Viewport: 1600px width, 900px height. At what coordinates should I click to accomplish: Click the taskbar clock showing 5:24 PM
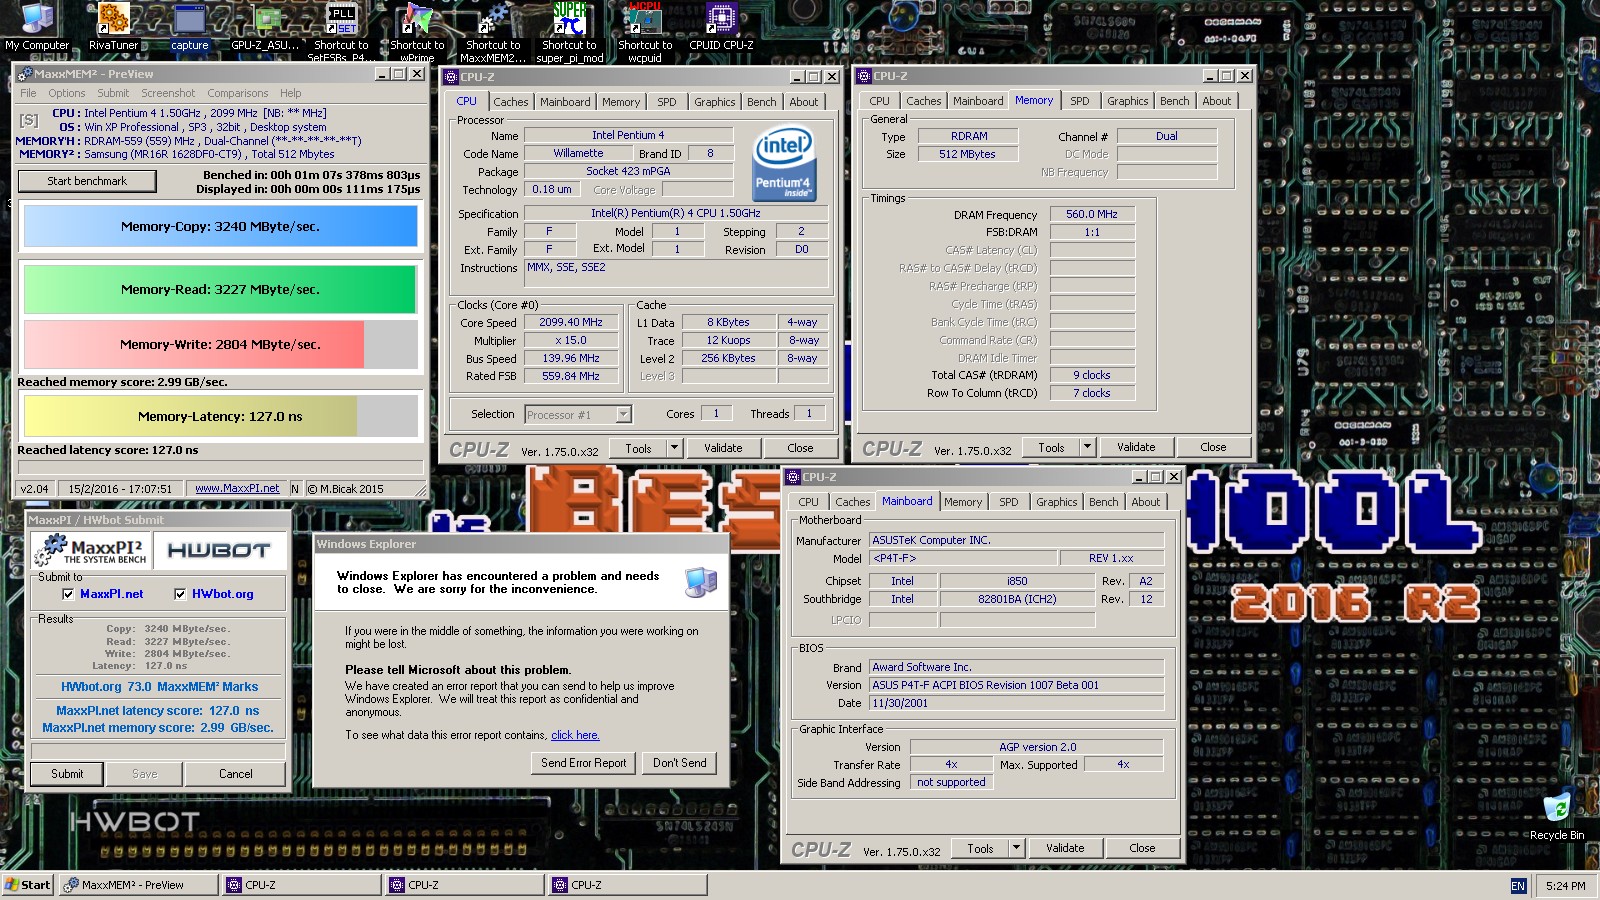point(1565,886)
